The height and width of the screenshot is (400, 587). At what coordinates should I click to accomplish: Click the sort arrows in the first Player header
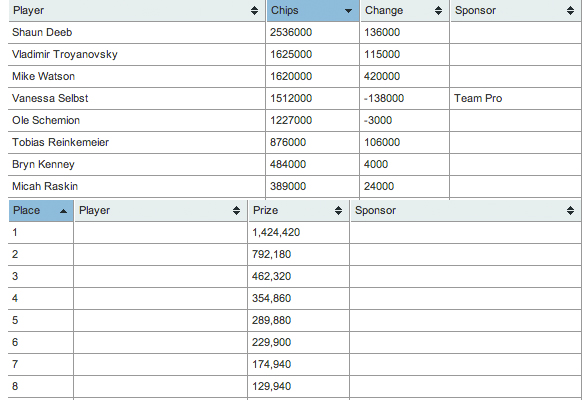(x=254, y=10)
